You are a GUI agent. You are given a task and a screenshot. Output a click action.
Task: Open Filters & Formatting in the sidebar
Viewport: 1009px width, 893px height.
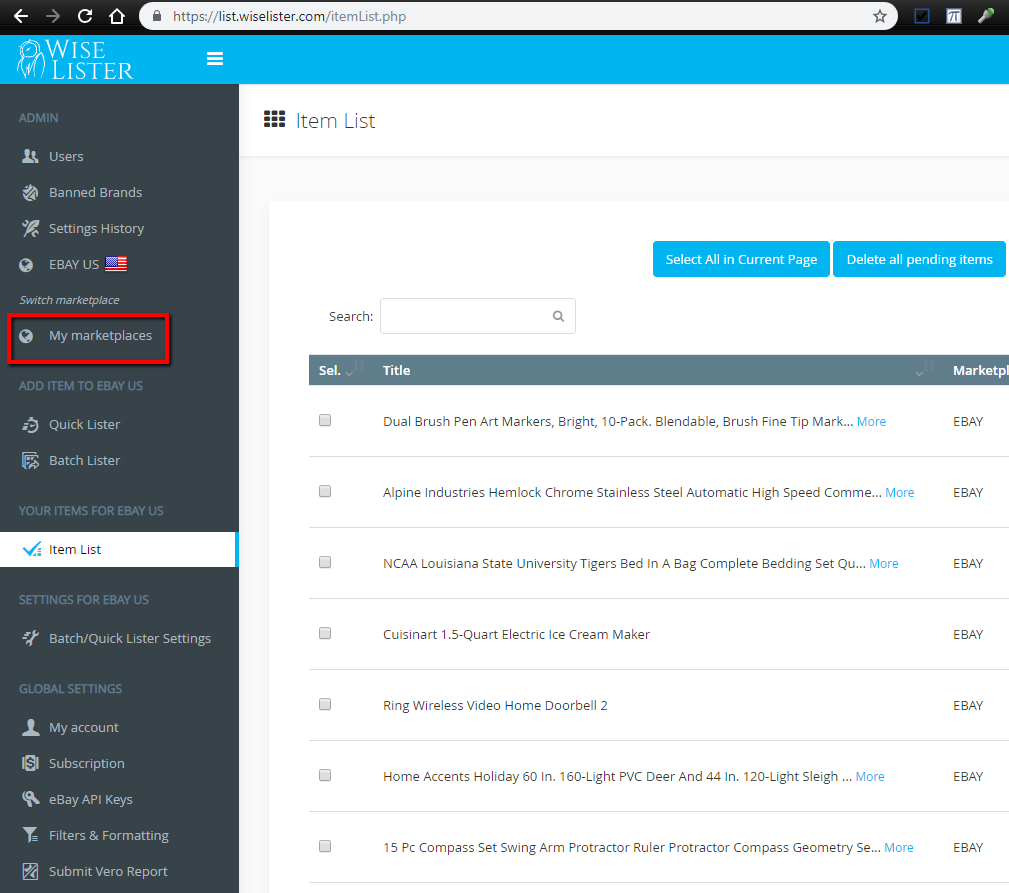tap(109, 835)
